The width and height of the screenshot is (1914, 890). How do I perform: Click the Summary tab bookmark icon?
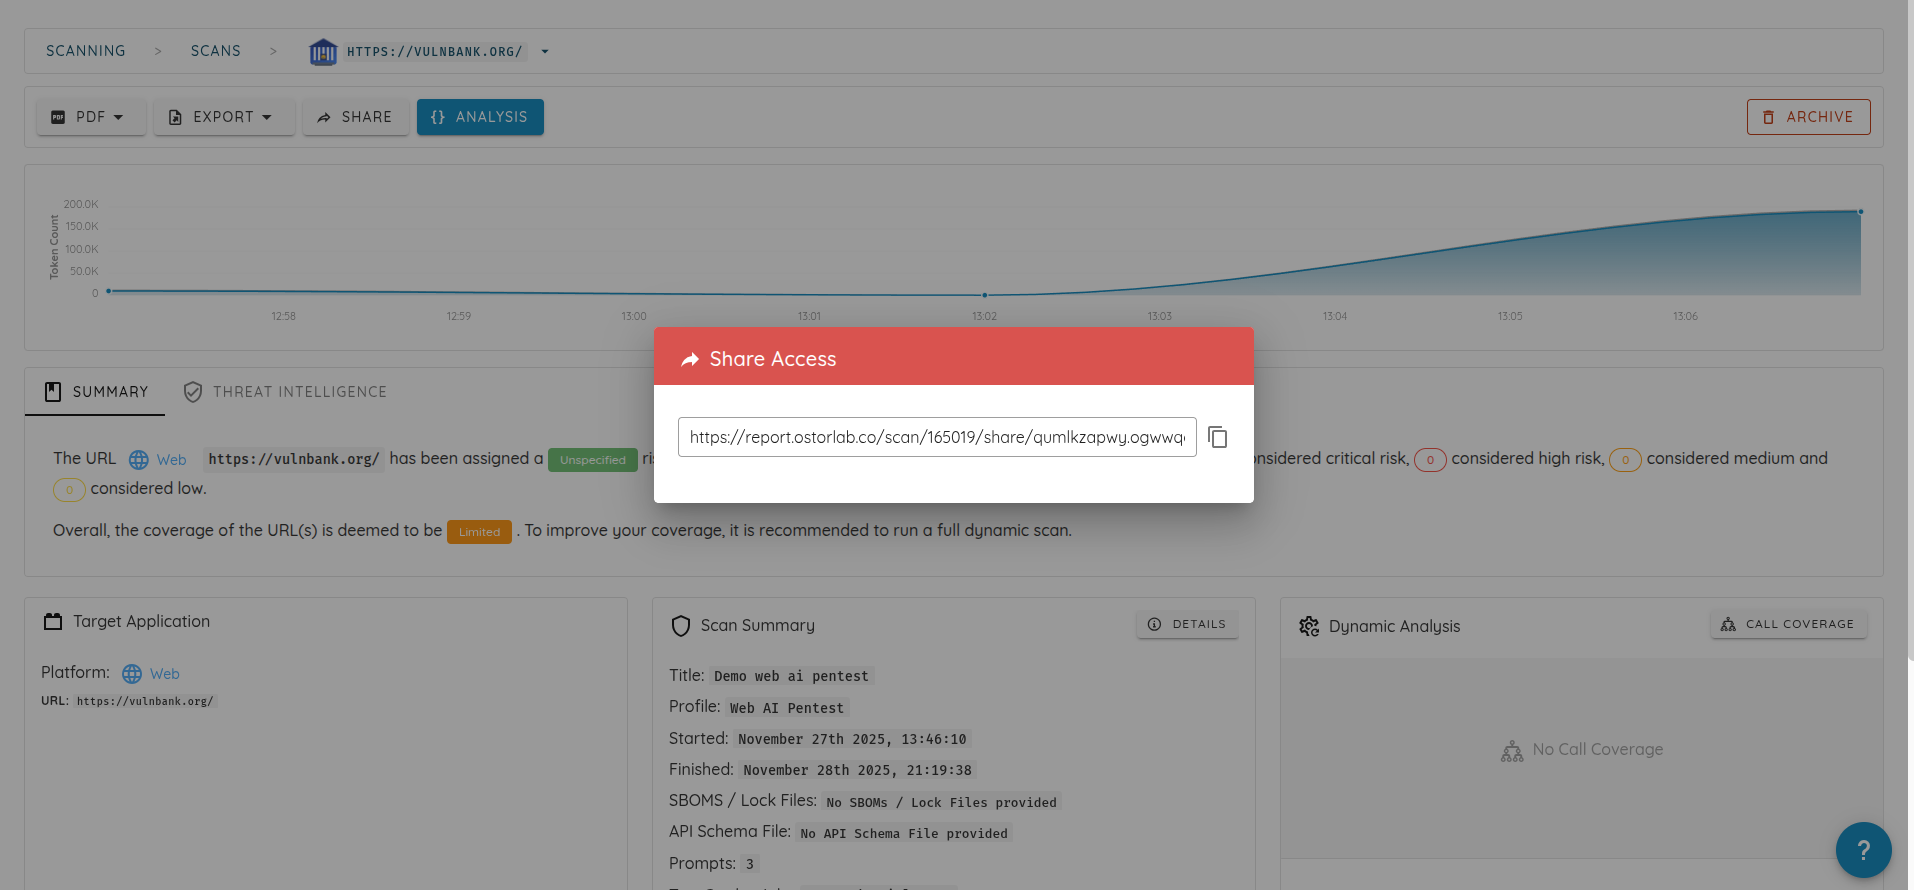click(x=53, y=392)
